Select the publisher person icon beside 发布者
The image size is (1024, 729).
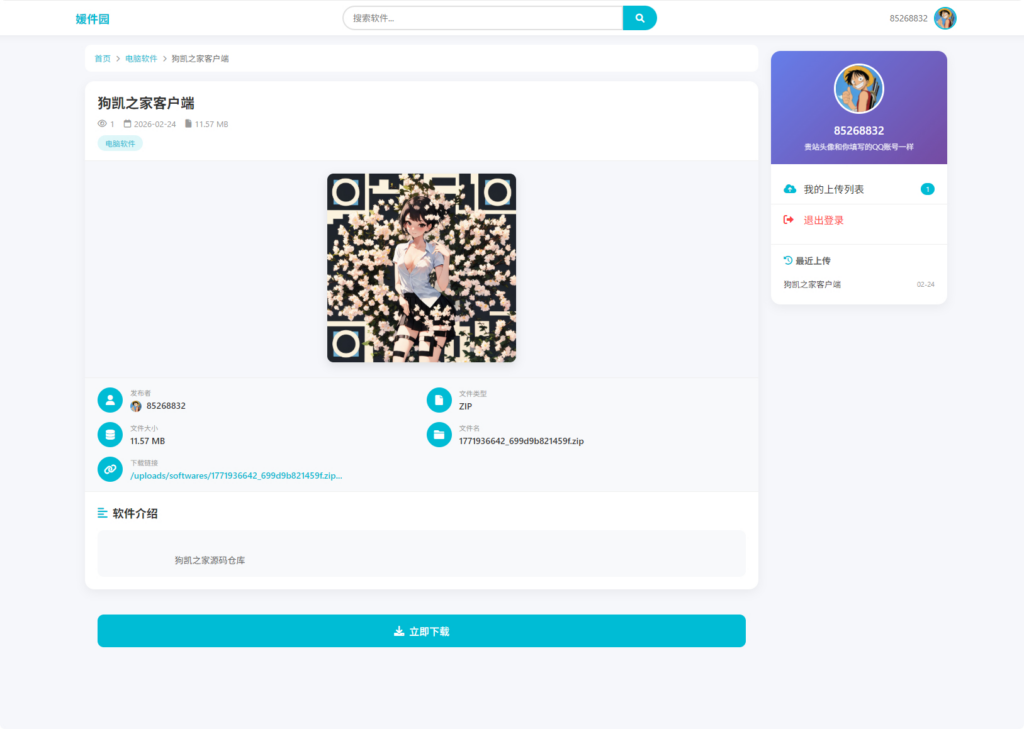coord(109,399)
